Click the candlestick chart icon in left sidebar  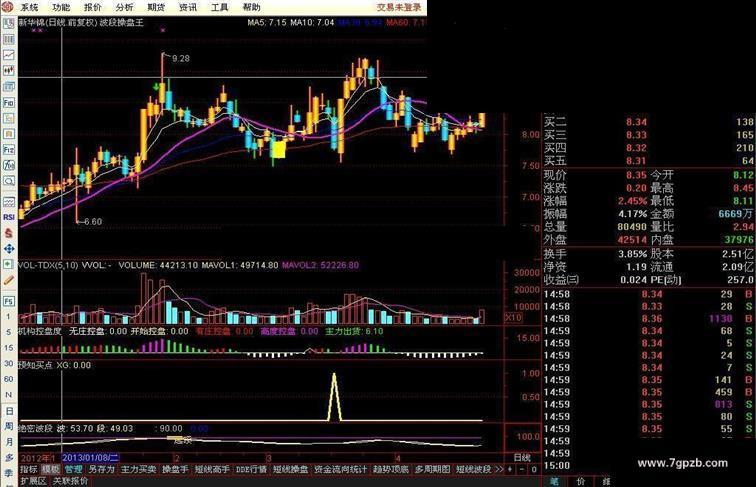9,71
